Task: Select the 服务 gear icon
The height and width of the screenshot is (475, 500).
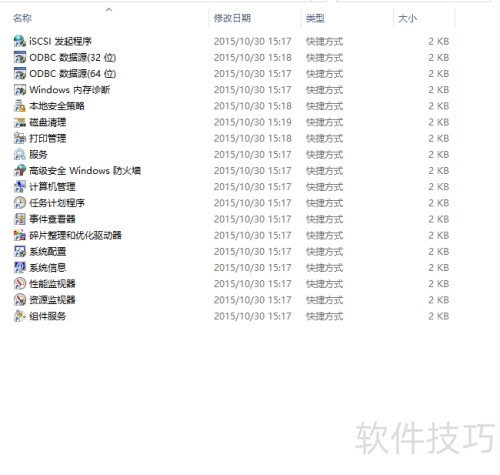Action: (20, 154)
